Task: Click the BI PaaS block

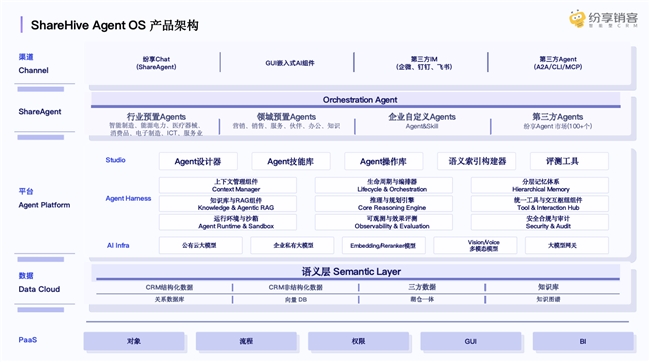Action: coord(583,341)
